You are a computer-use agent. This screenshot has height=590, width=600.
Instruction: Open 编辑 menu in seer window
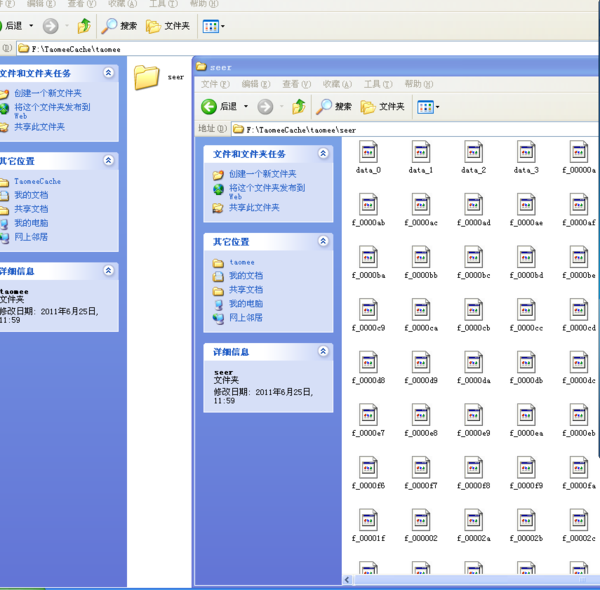(256, 84)
